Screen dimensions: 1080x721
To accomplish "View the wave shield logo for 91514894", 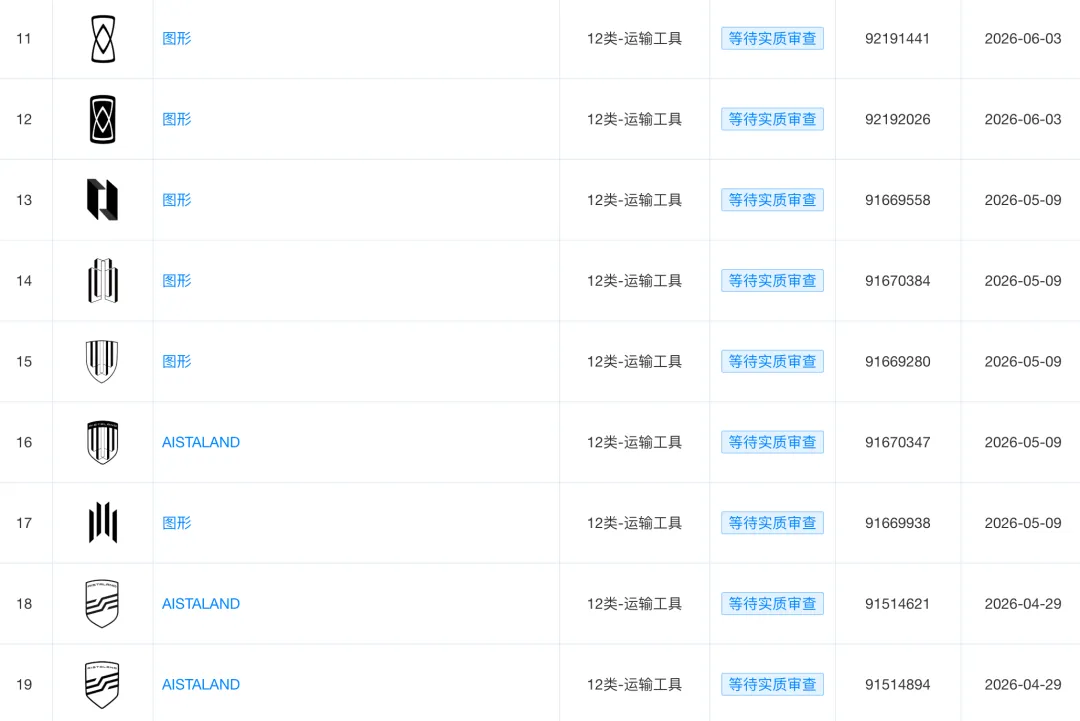I will click(102, 685).
